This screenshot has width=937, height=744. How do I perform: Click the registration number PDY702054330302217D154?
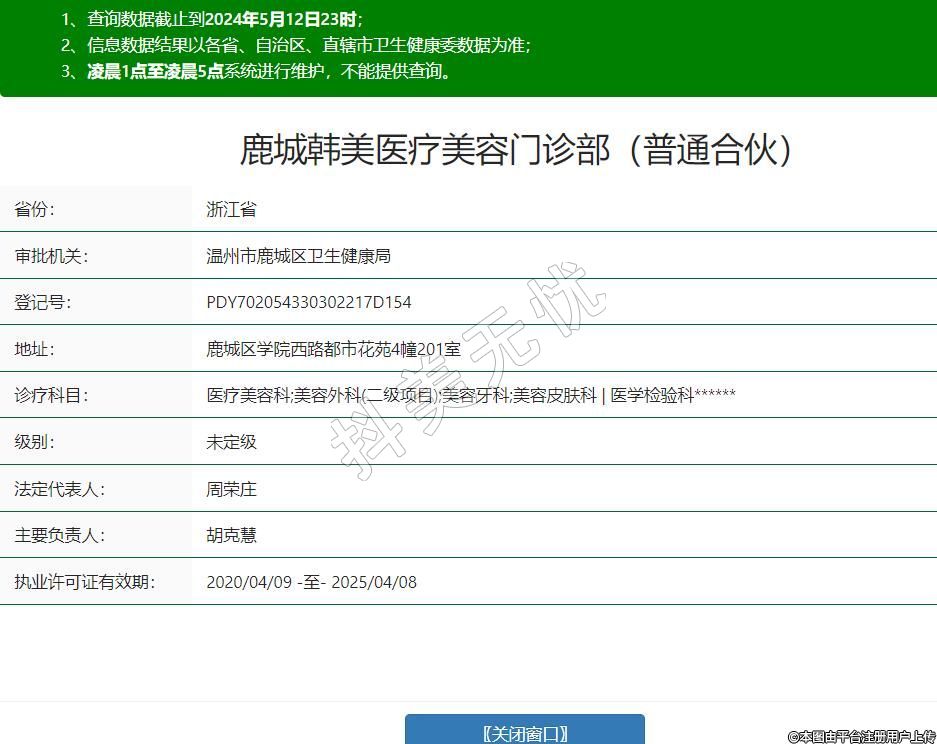click(308, 302)
